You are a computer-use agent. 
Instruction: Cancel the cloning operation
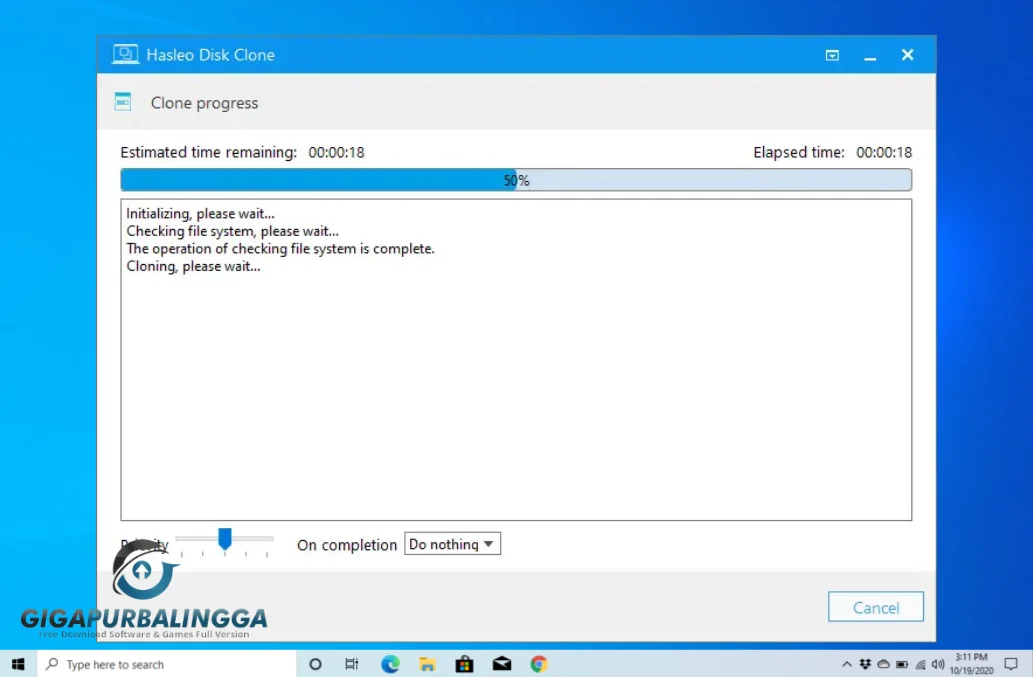click(x=876, y=607)
